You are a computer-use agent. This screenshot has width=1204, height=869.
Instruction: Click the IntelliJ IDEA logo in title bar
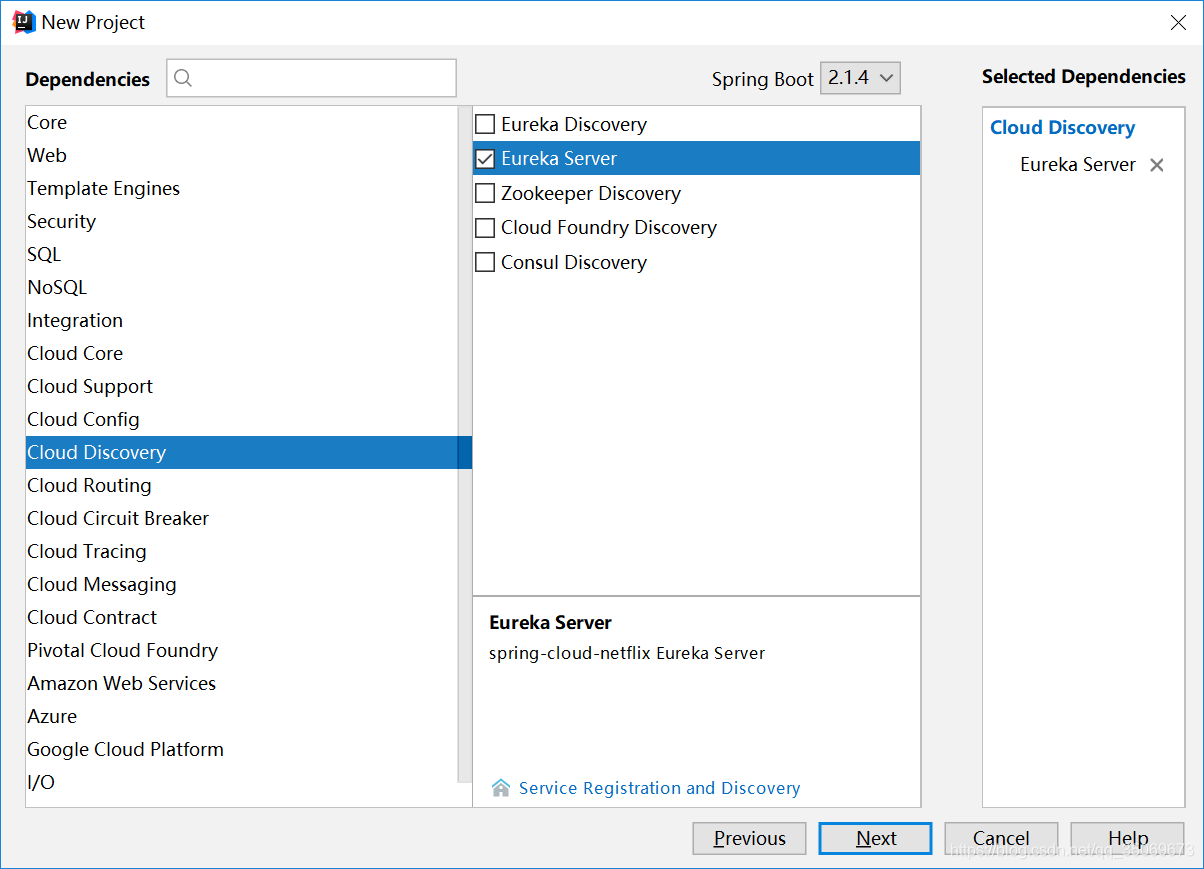23,22
